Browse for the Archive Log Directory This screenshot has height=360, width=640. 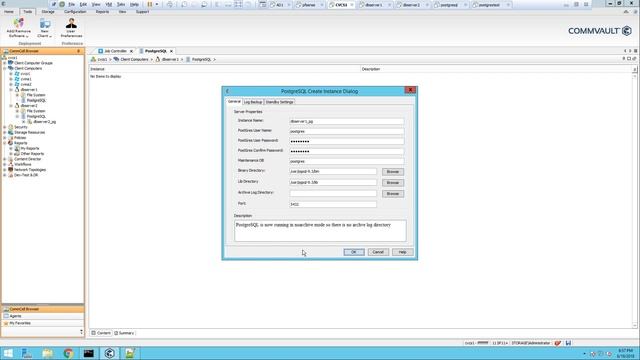393,193
